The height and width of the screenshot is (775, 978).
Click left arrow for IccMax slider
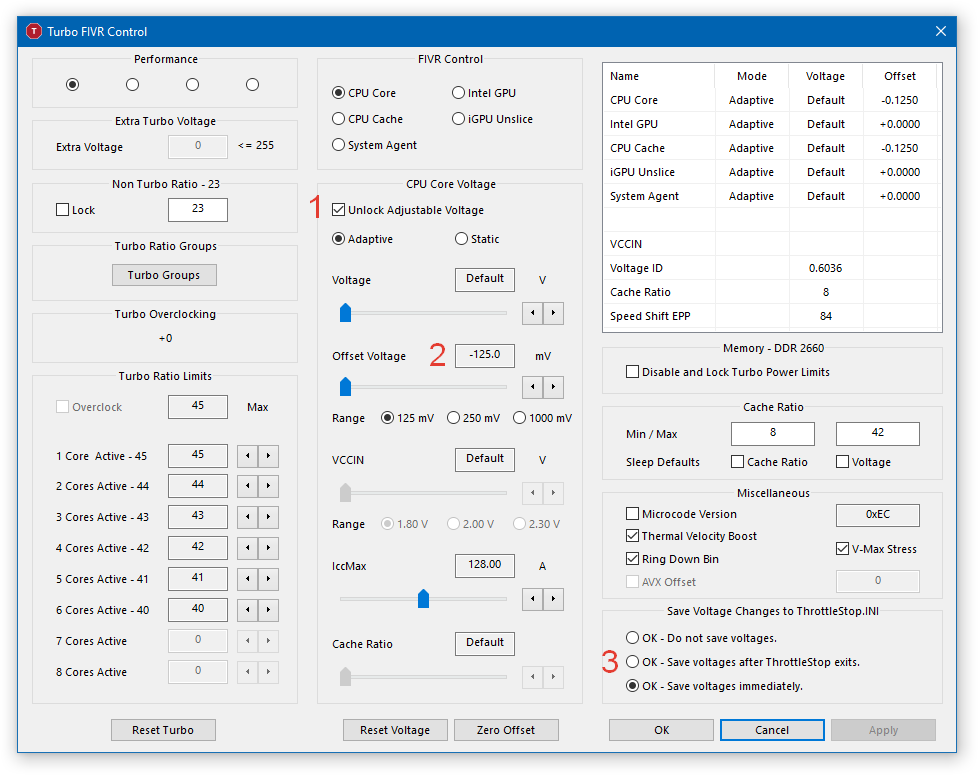(x=533, y=599)
